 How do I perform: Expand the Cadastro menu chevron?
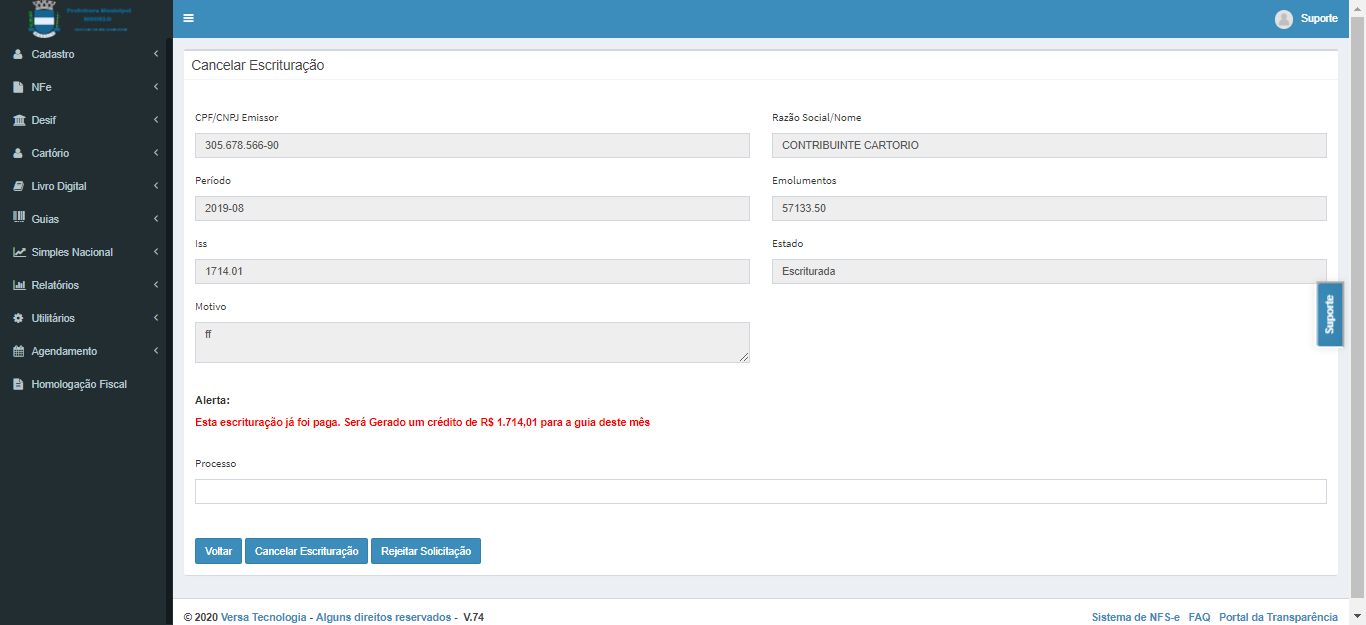(156, 54)
